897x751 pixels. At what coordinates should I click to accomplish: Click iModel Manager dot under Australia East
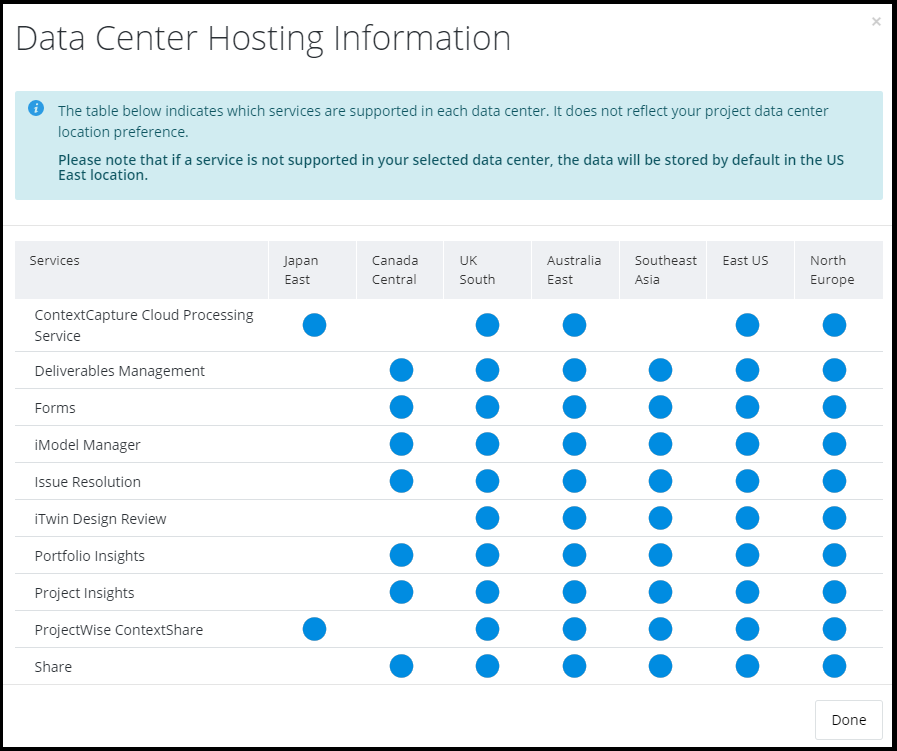(x=574, y=444)
